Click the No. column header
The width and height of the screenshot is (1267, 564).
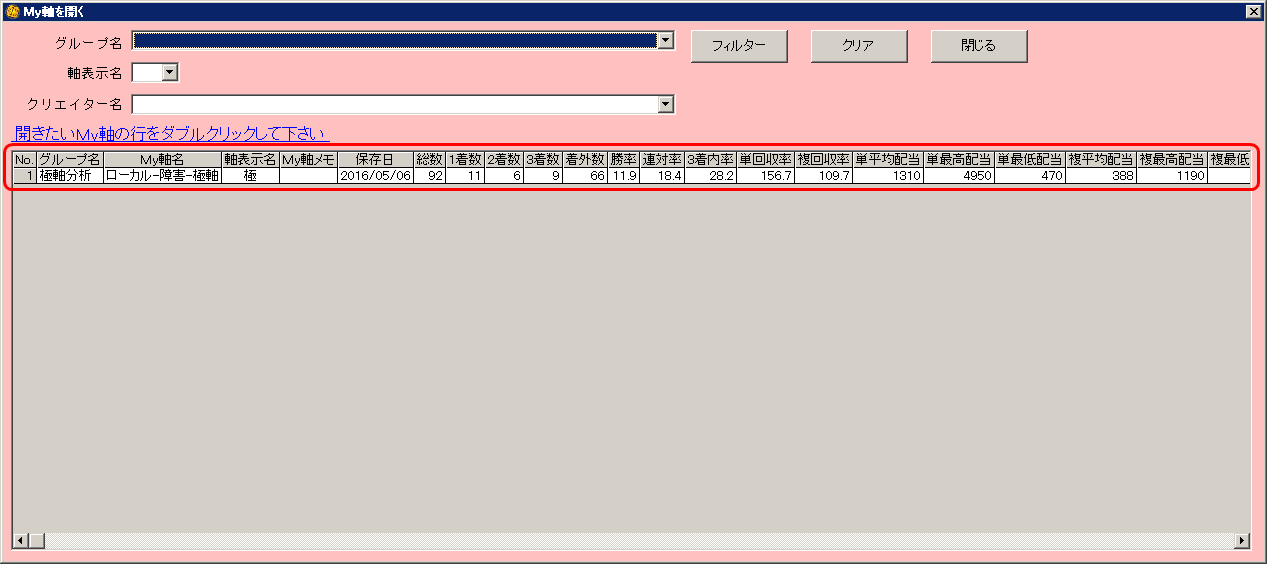[x=24, y=159]
